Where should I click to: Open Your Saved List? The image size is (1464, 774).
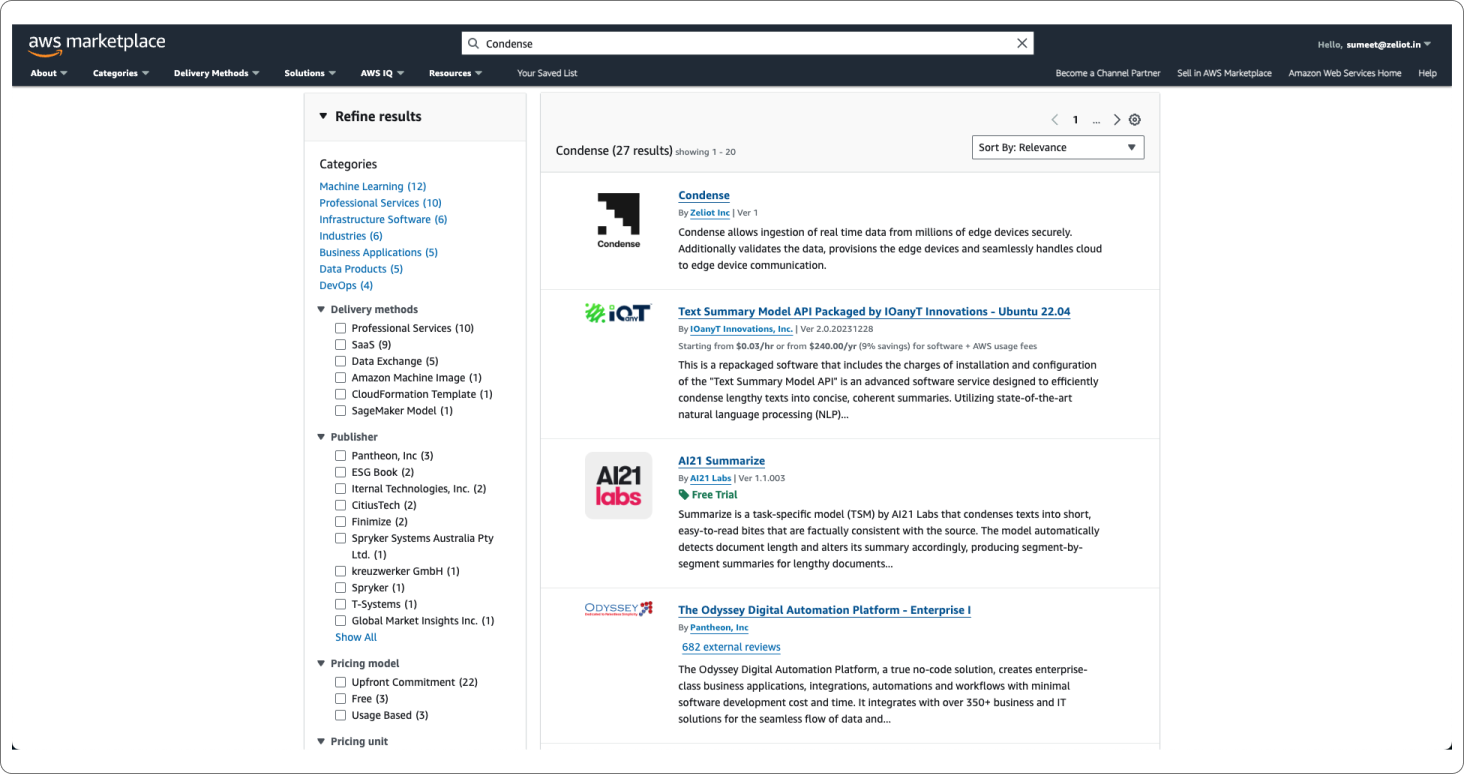pos(547,73)
